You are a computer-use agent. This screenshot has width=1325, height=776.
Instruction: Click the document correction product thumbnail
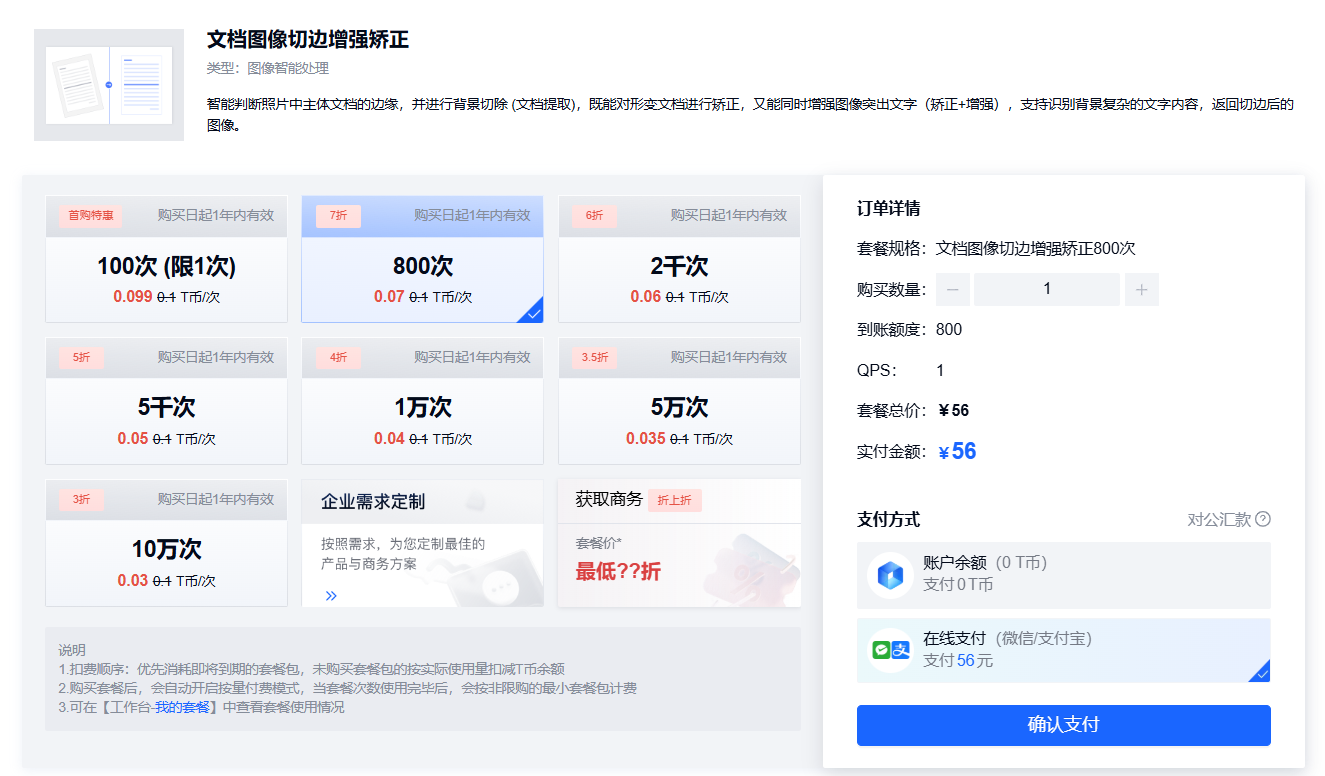[x=109, y=85]
